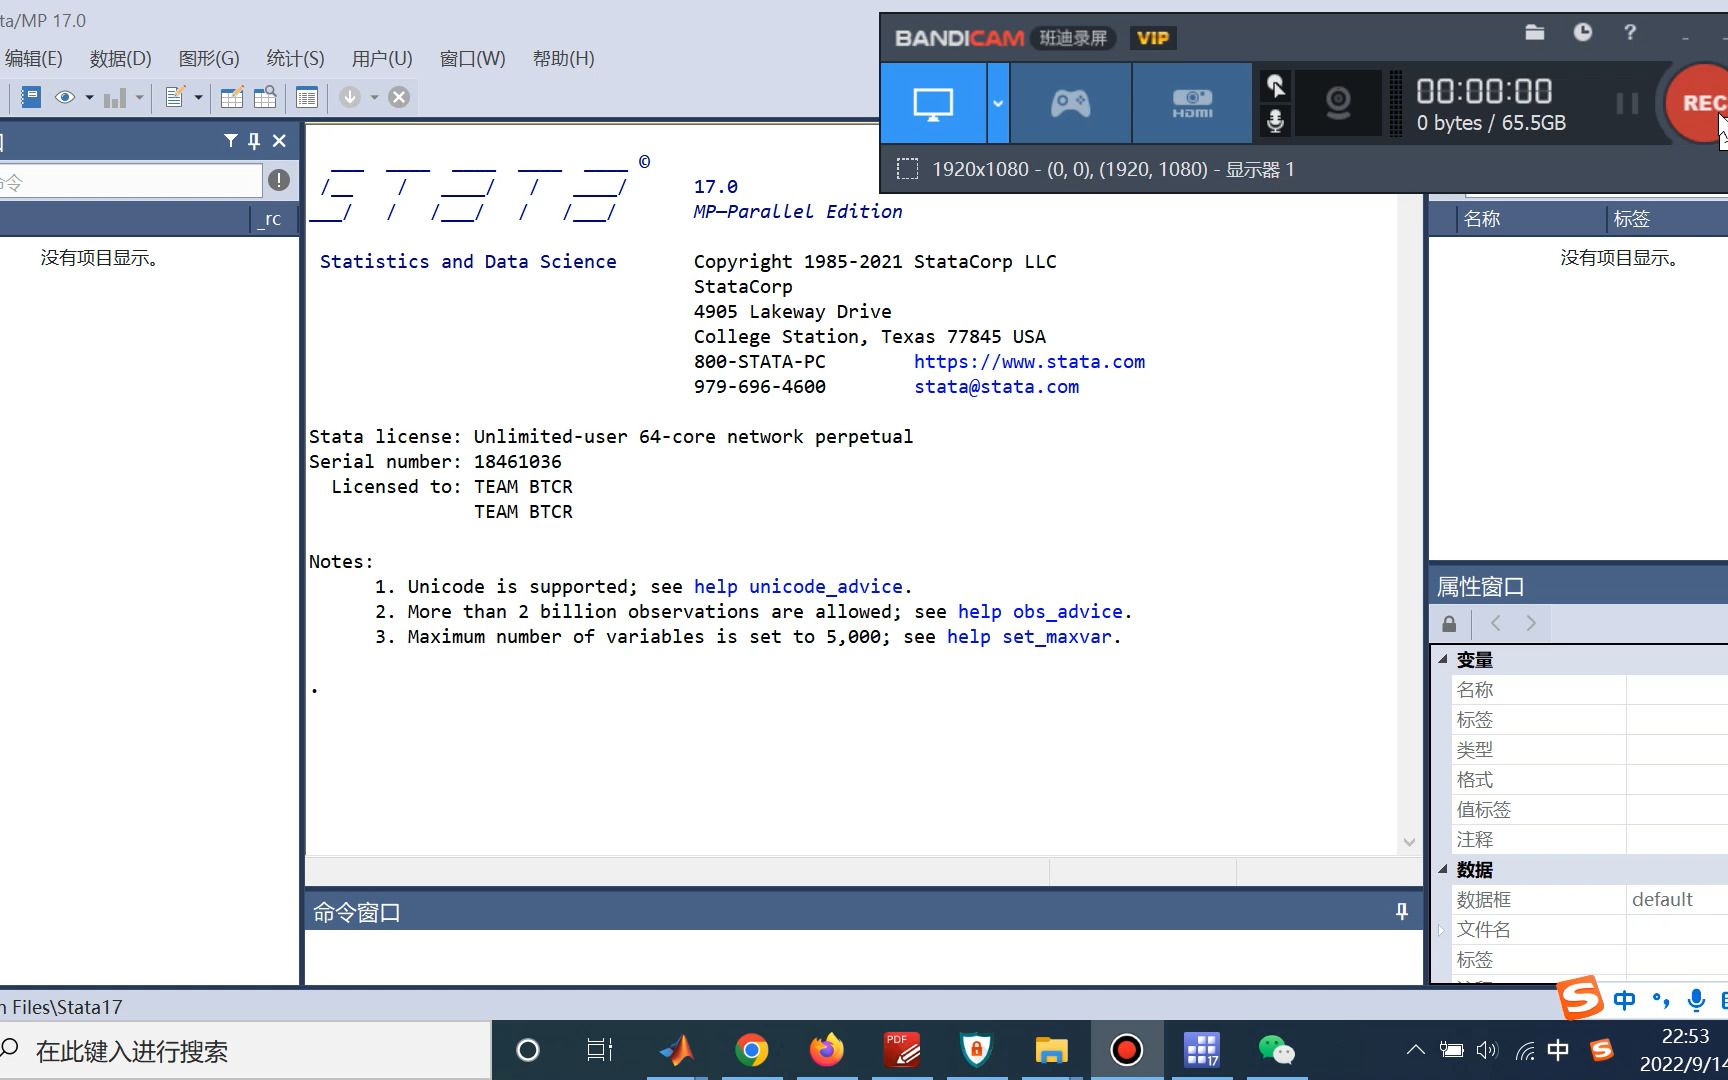Click the taskbar volume speaker icon

tap(1487, 1050)
